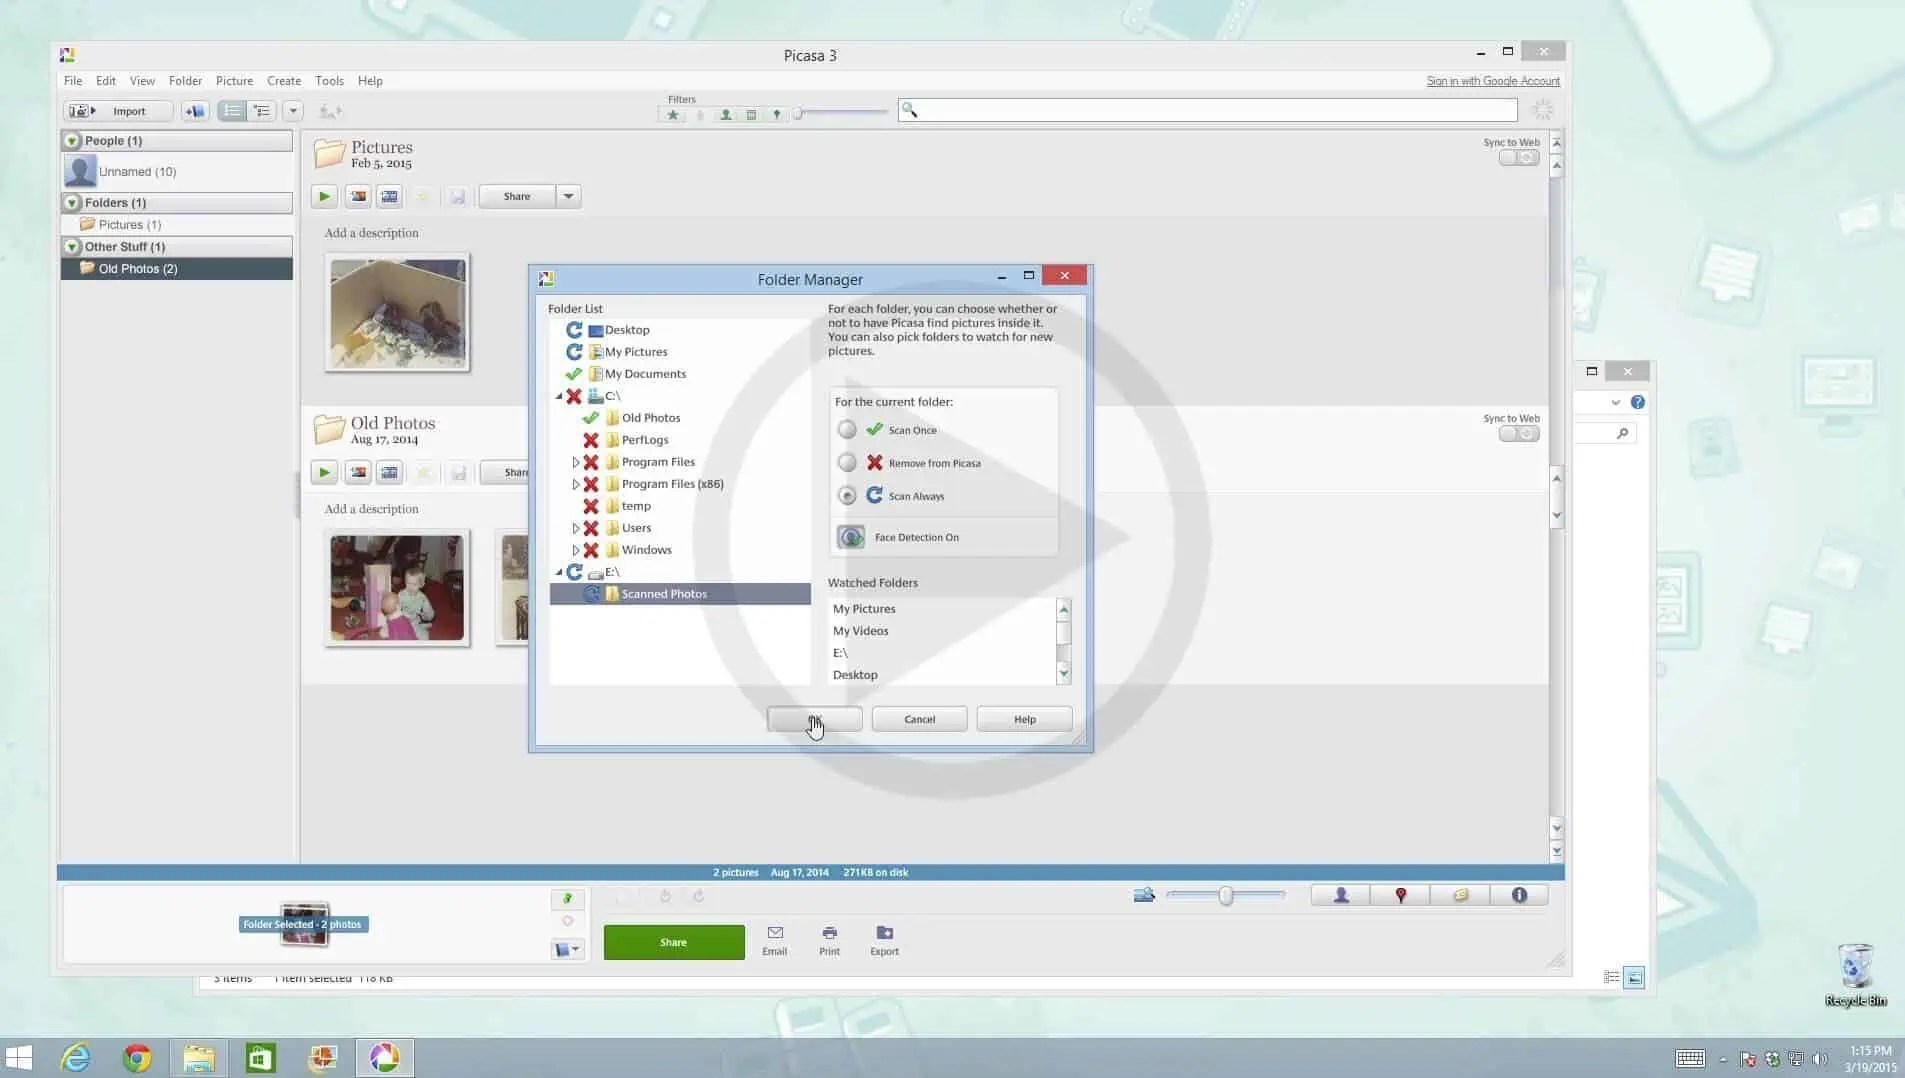Click Help button in Folder Manager

(x=1024, y=719)
